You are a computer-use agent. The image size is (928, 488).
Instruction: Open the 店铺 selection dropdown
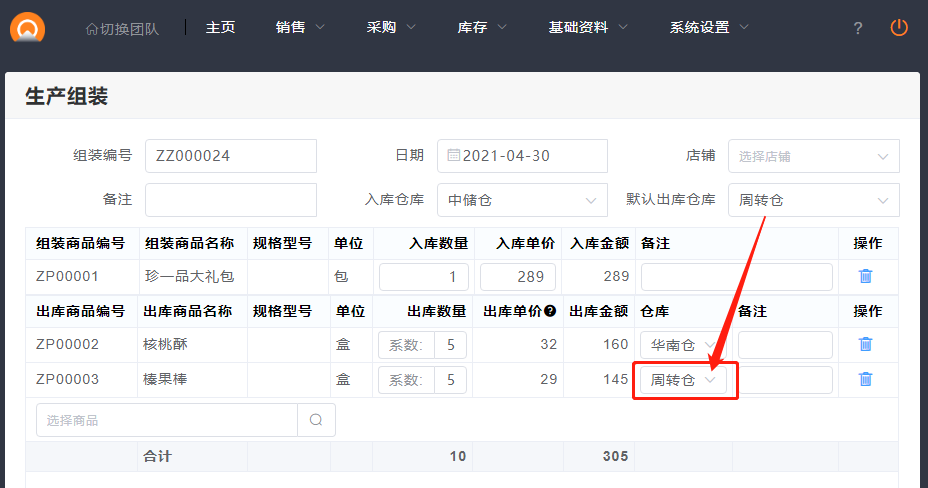click(813, 156)
